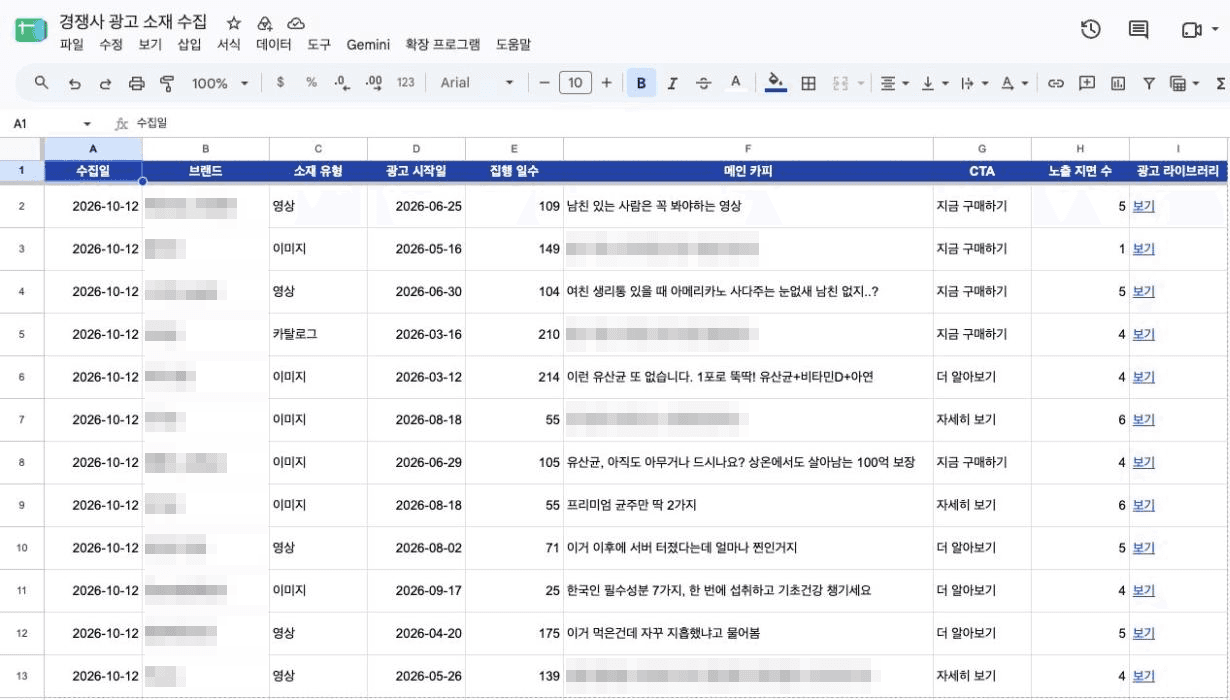This screenshot has width=1230, height=700.
Task: Open the borders tool
Action: click(808, 83)
